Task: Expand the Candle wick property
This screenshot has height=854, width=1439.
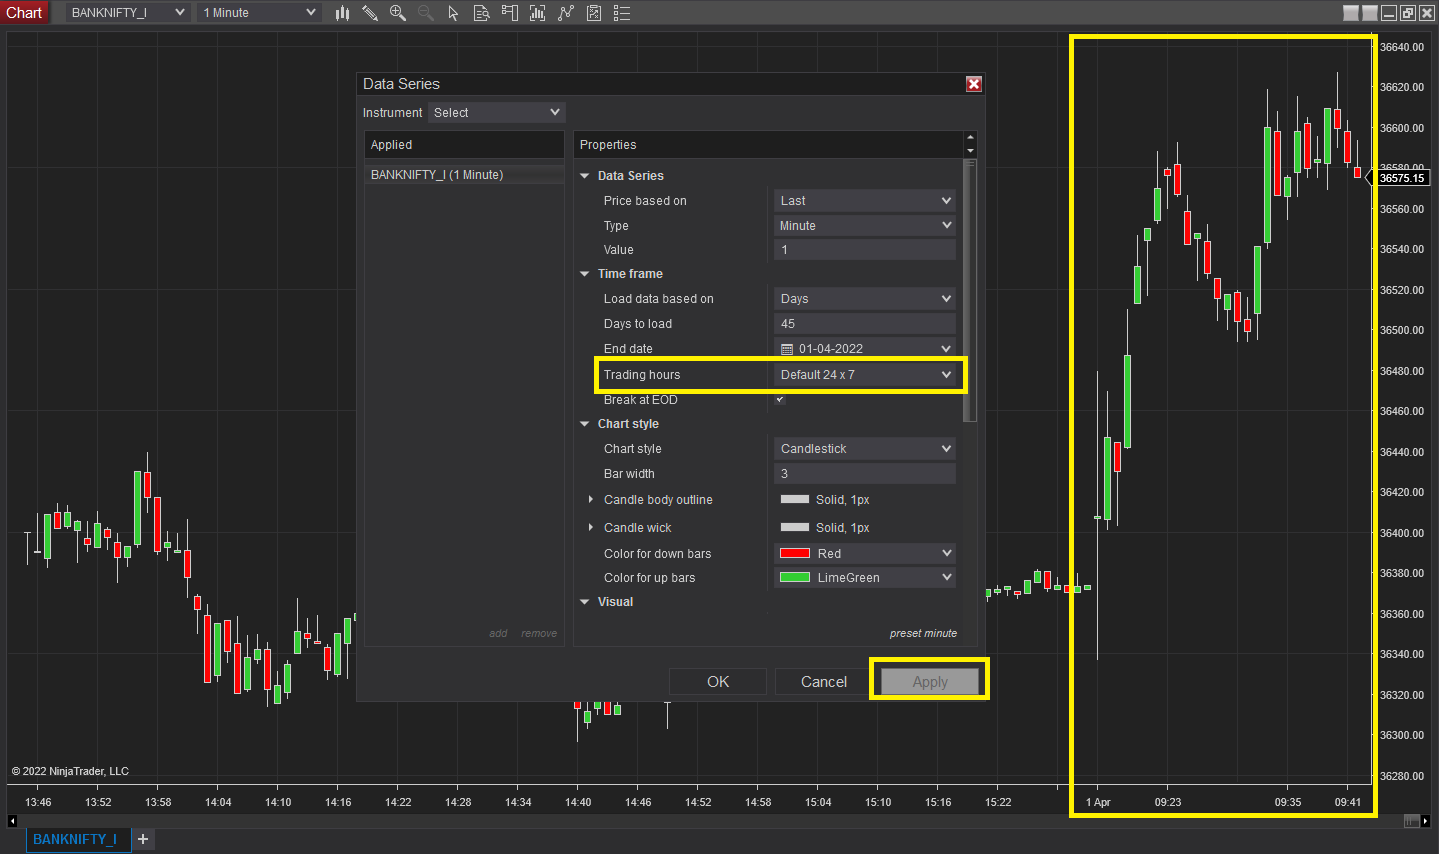Action: [x=591, y=528]
